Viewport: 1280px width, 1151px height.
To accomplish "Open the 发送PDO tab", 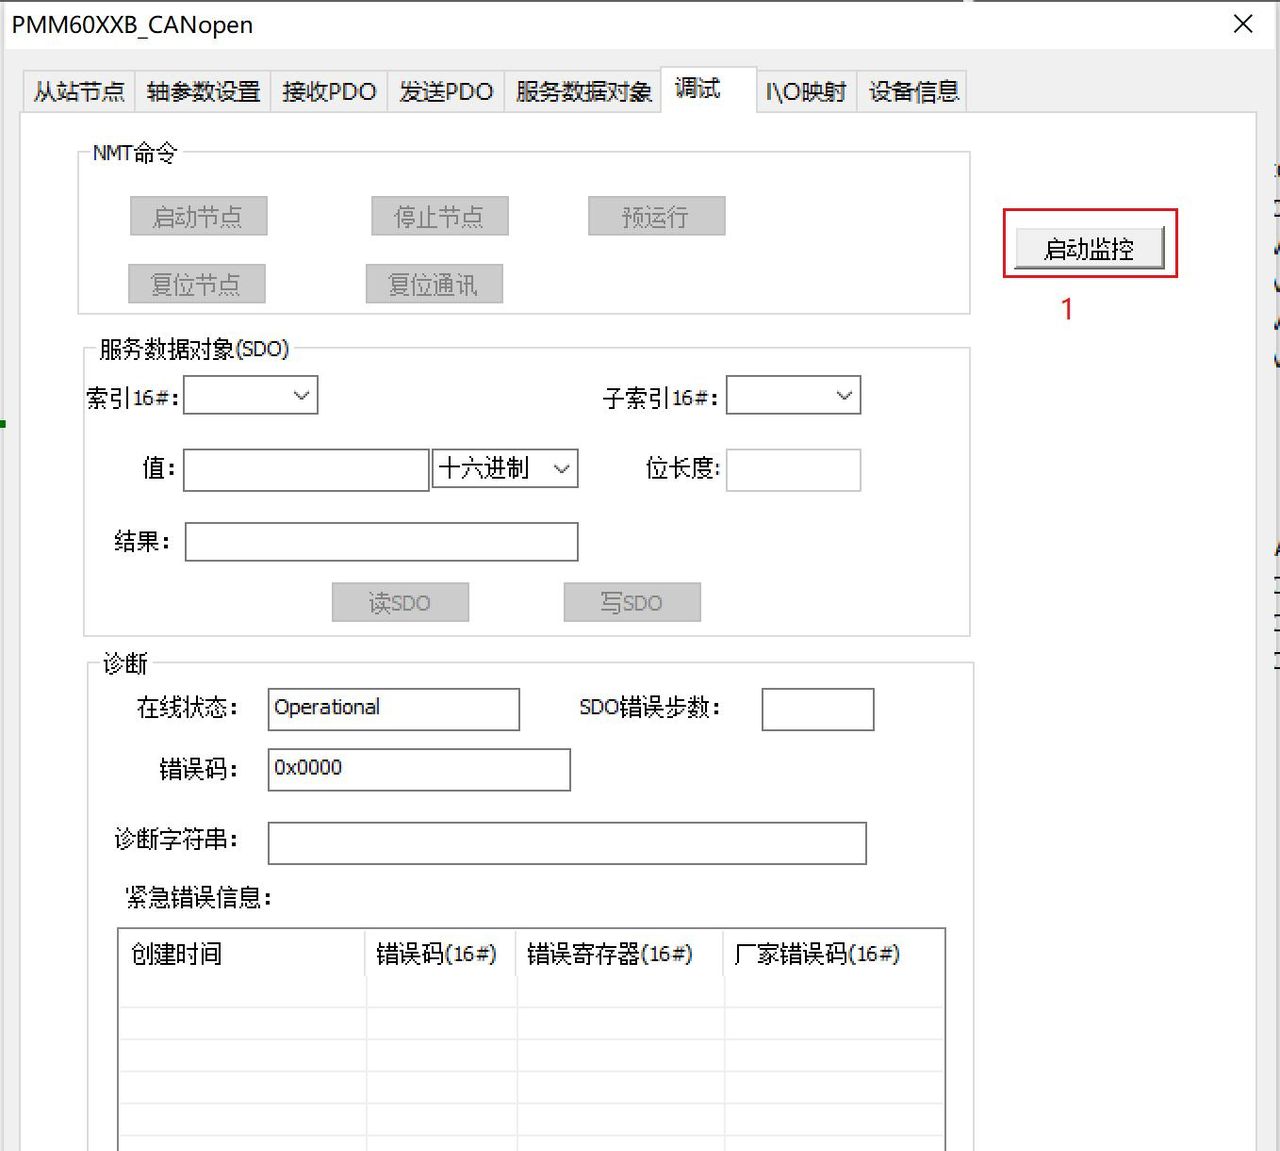I will click(x=446, y=90).
